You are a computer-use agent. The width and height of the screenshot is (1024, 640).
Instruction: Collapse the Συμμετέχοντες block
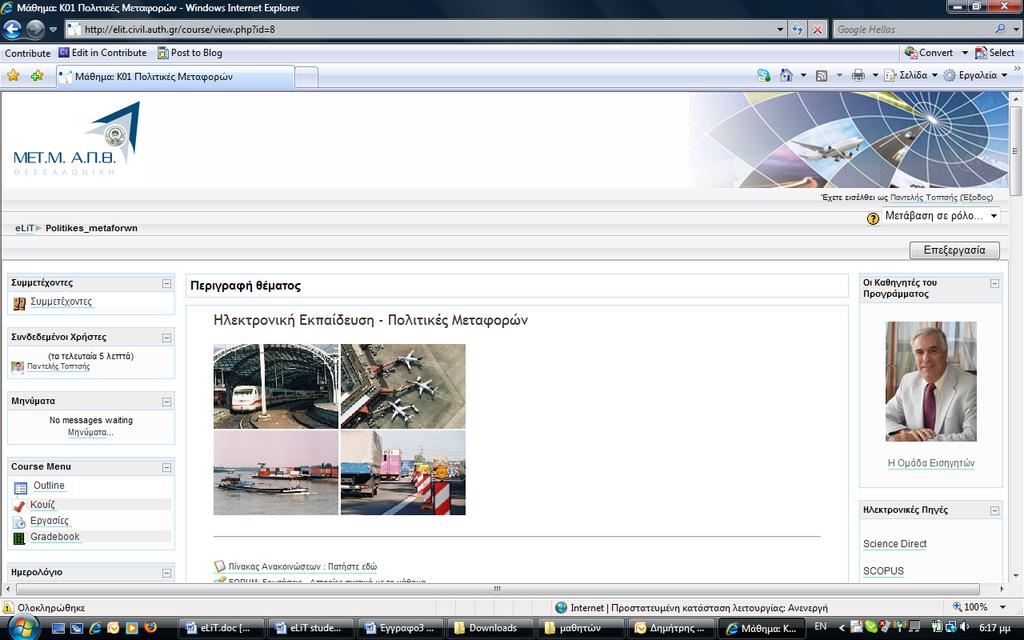pyautogui.click(x=167, y=283)
